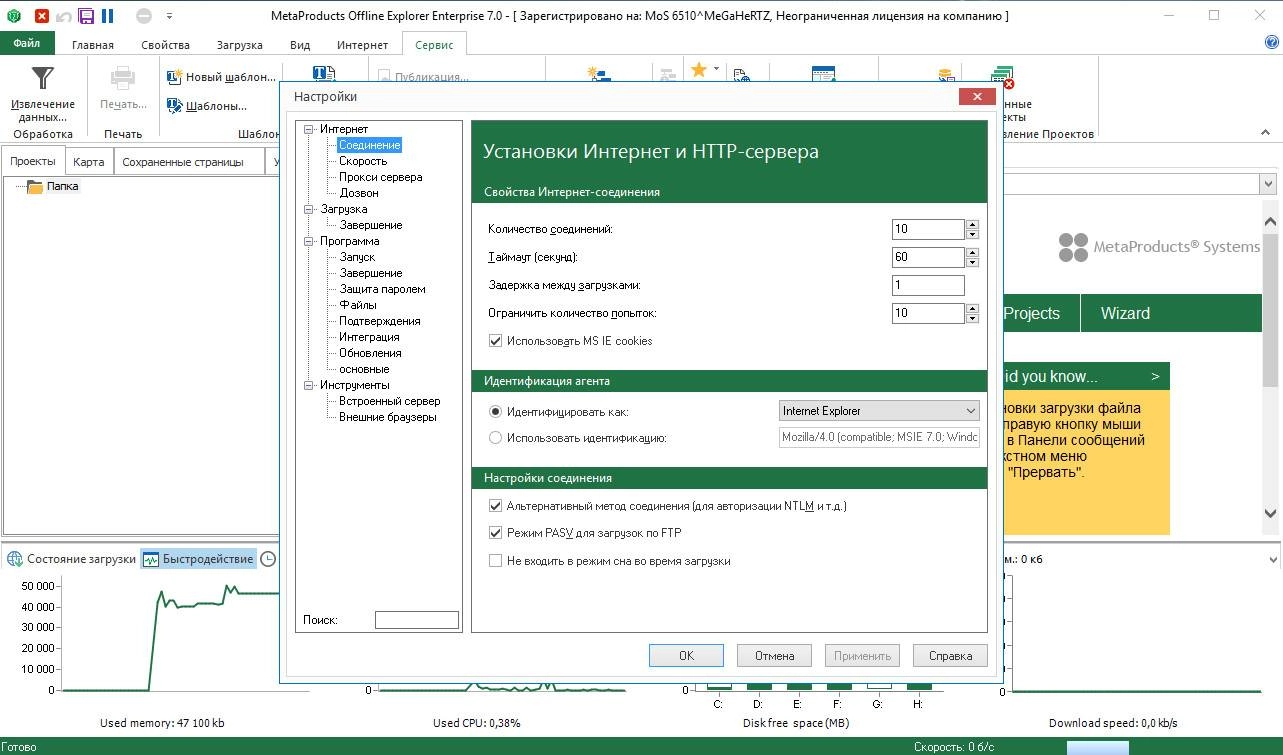Click the orange database icon in ribbon
The width and height of the screenshot is (1283, 755).
click(x=945, y=74)
